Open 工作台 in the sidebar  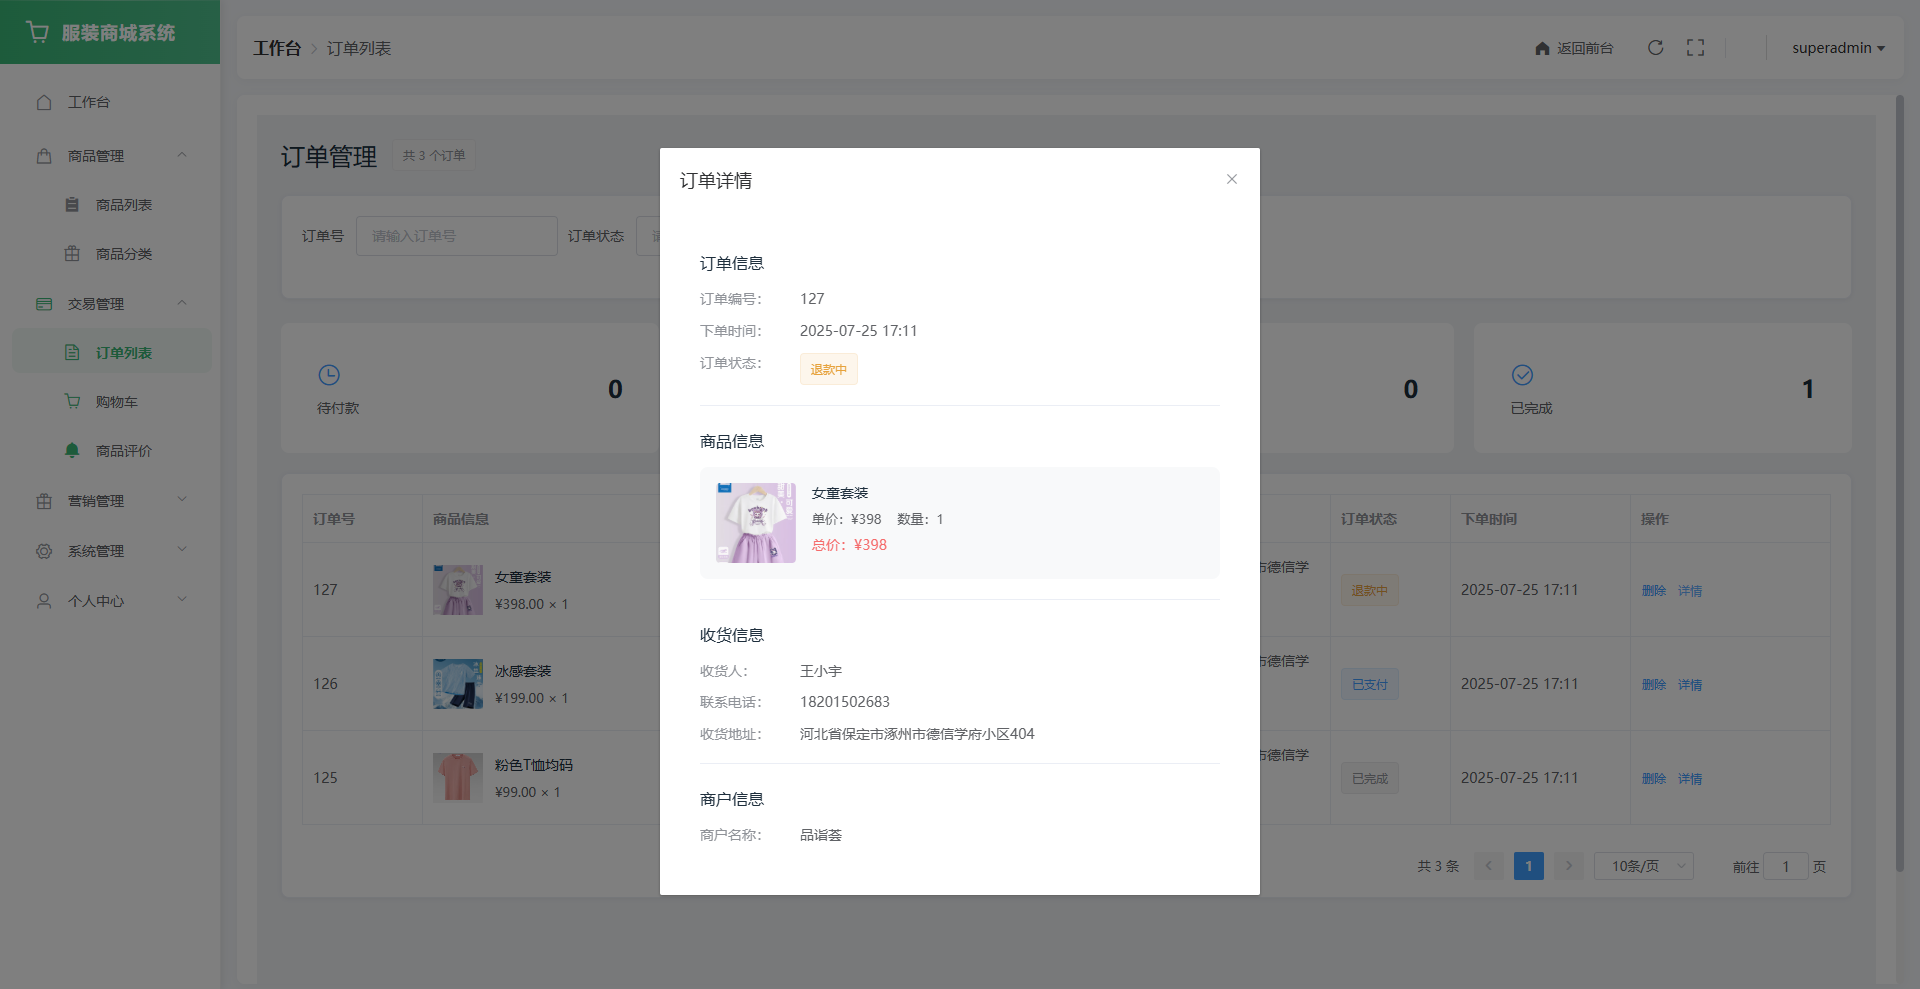click(89, 102)
